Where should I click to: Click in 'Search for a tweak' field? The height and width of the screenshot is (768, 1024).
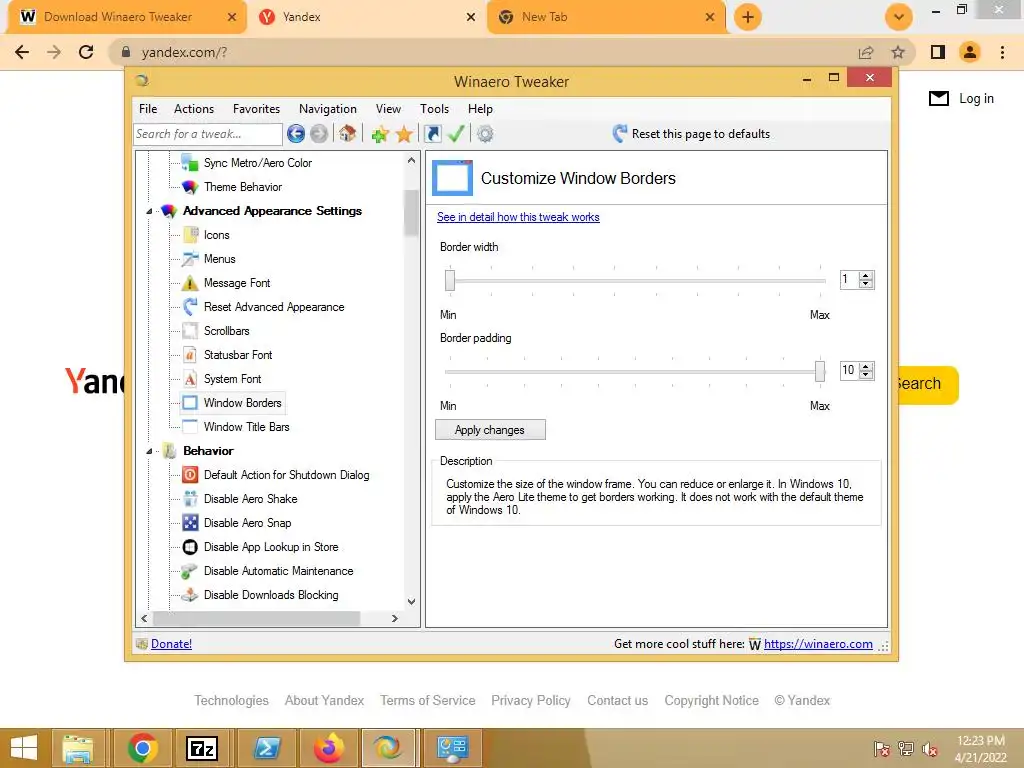tap(208, 134)
